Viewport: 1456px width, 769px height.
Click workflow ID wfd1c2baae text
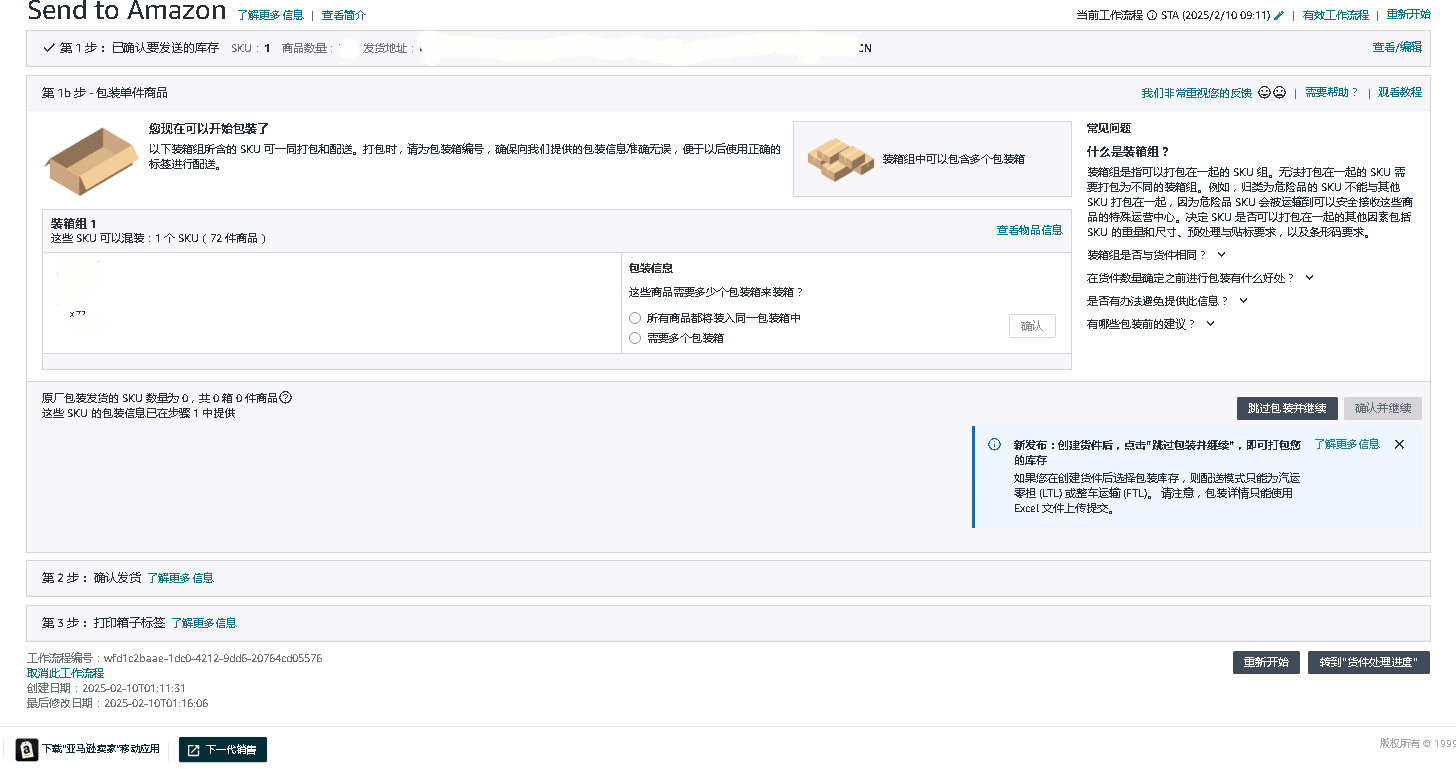point(213,658)
